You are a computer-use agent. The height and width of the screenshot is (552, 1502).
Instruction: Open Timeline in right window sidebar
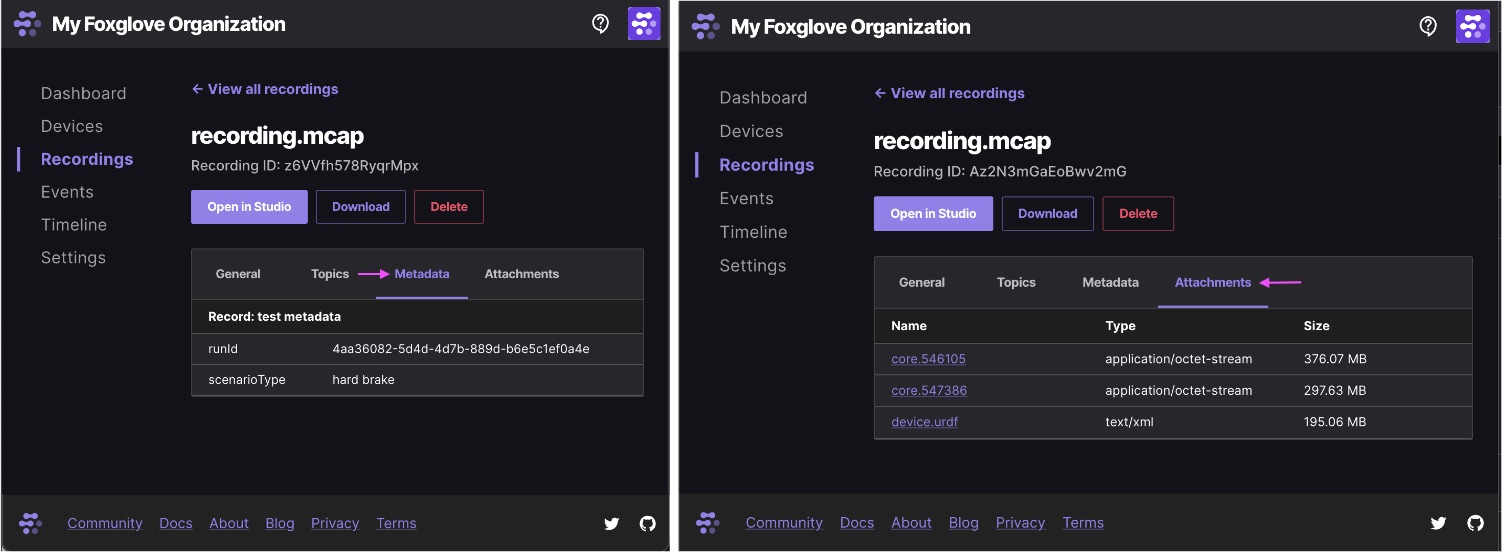753,232
